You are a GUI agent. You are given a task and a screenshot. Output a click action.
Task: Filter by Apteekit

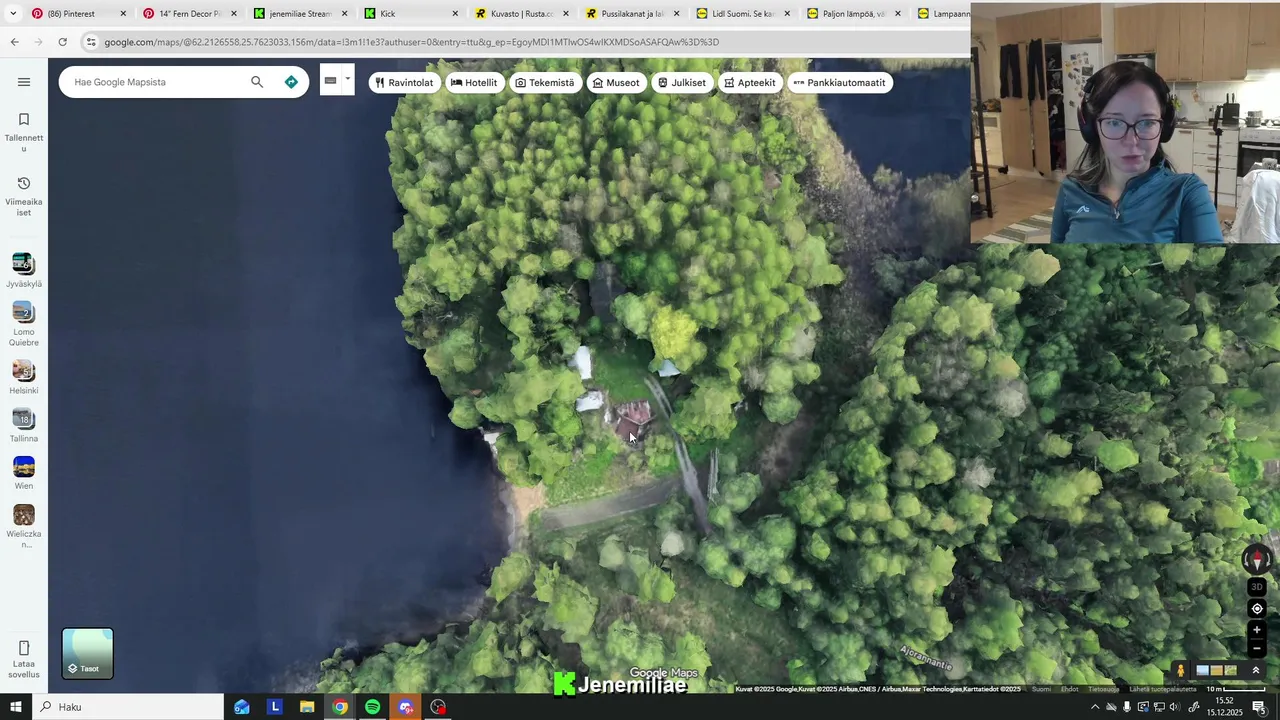[750, 83]
